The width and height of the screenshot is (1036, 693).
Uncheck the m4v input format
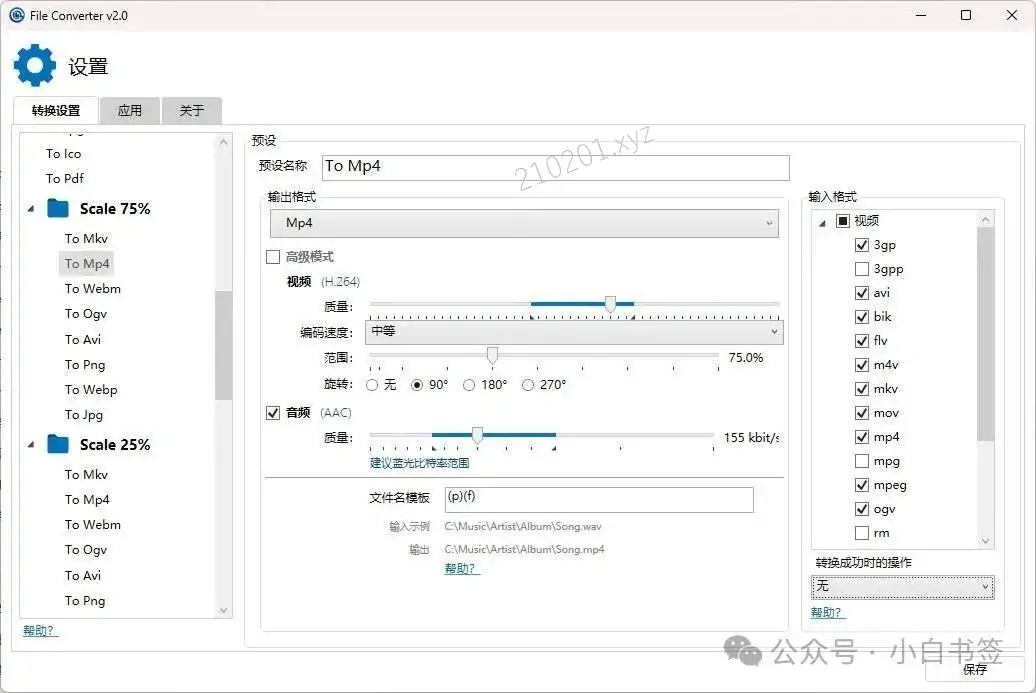coord(862,365)
